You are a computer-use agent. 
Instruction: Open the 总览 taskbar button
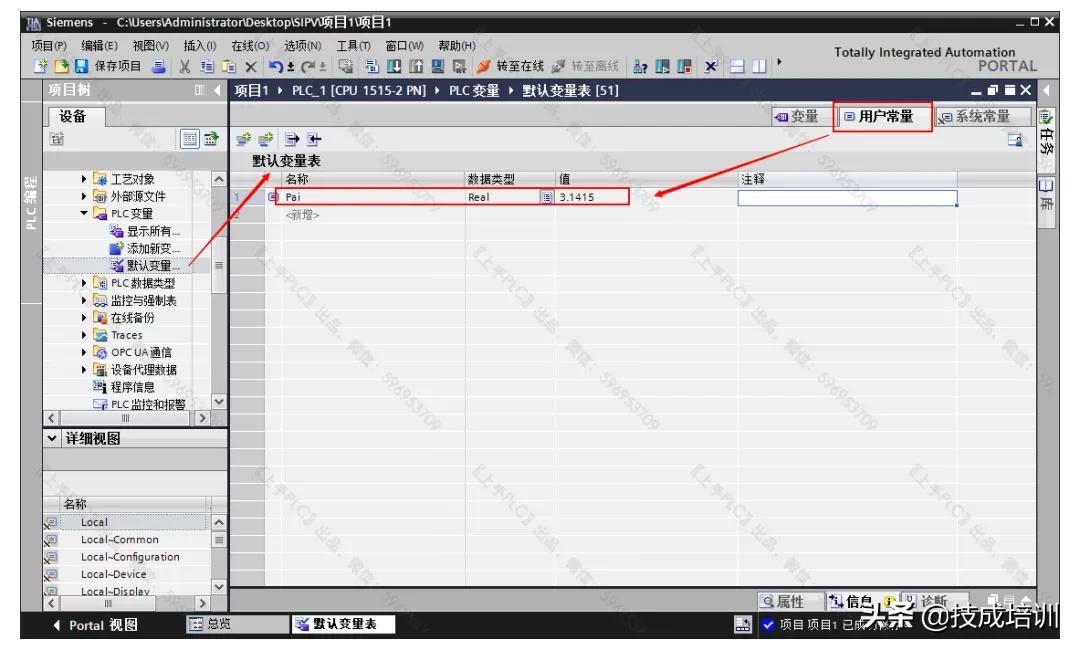[x=237, y=624]
